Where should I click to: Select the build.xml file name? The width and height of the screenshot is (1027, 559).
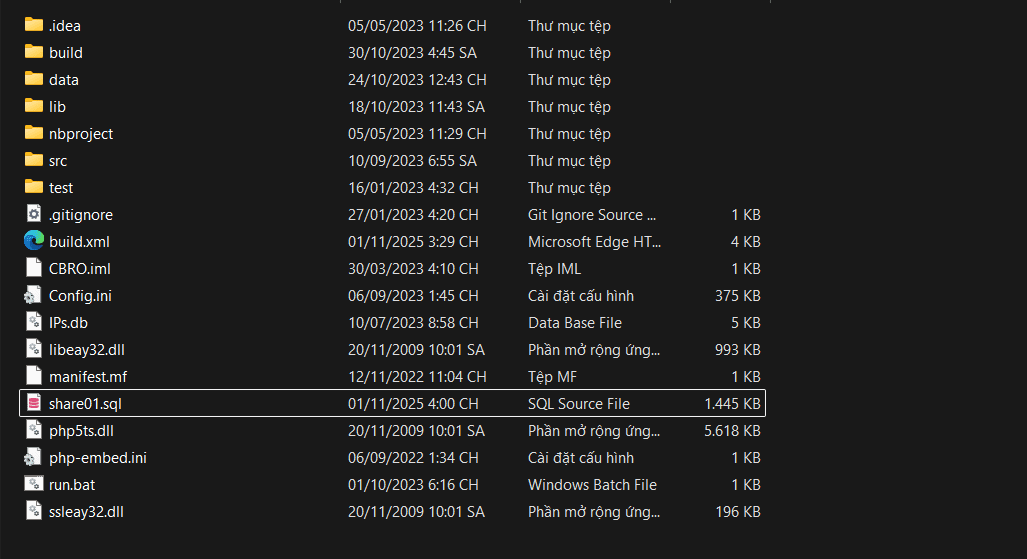click(79, 241)
